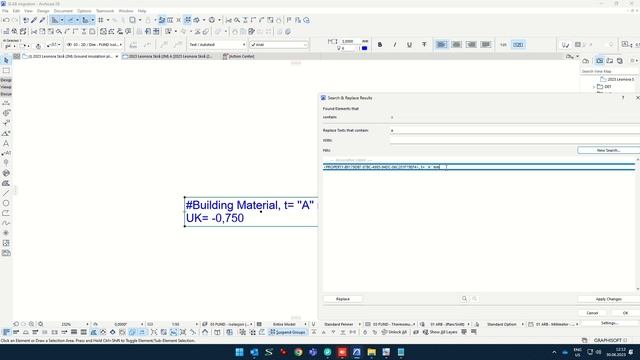This screenshot has height=360, width=640.
Task: Click the Strikethrough formatting button
Action: tap(424, 44)
